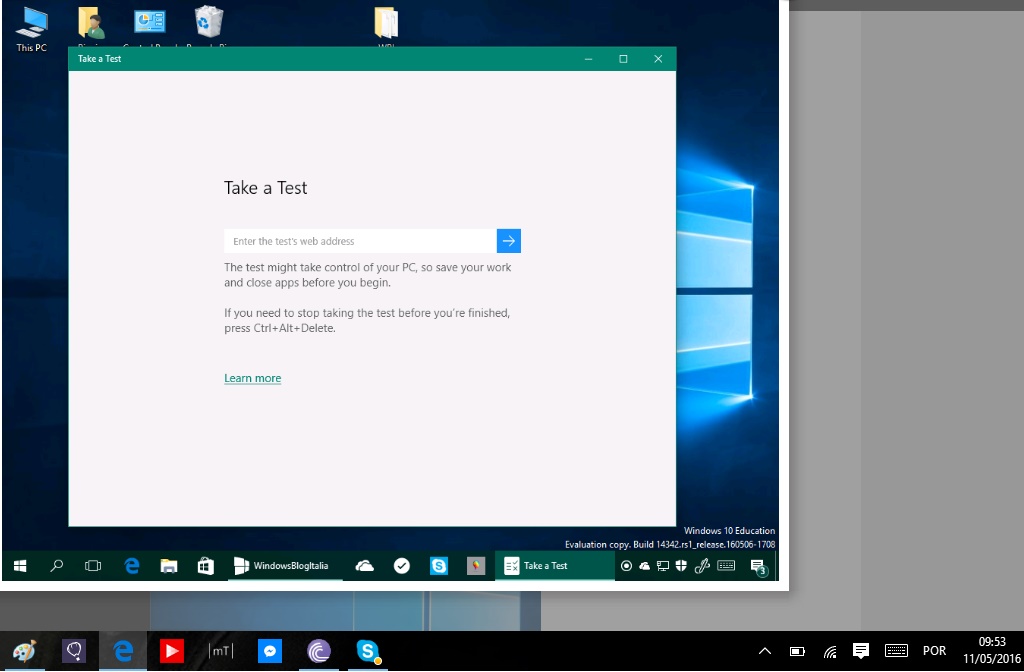Click the test web address input field
This screenshot has height=672, width=1024.
point(360,241)
